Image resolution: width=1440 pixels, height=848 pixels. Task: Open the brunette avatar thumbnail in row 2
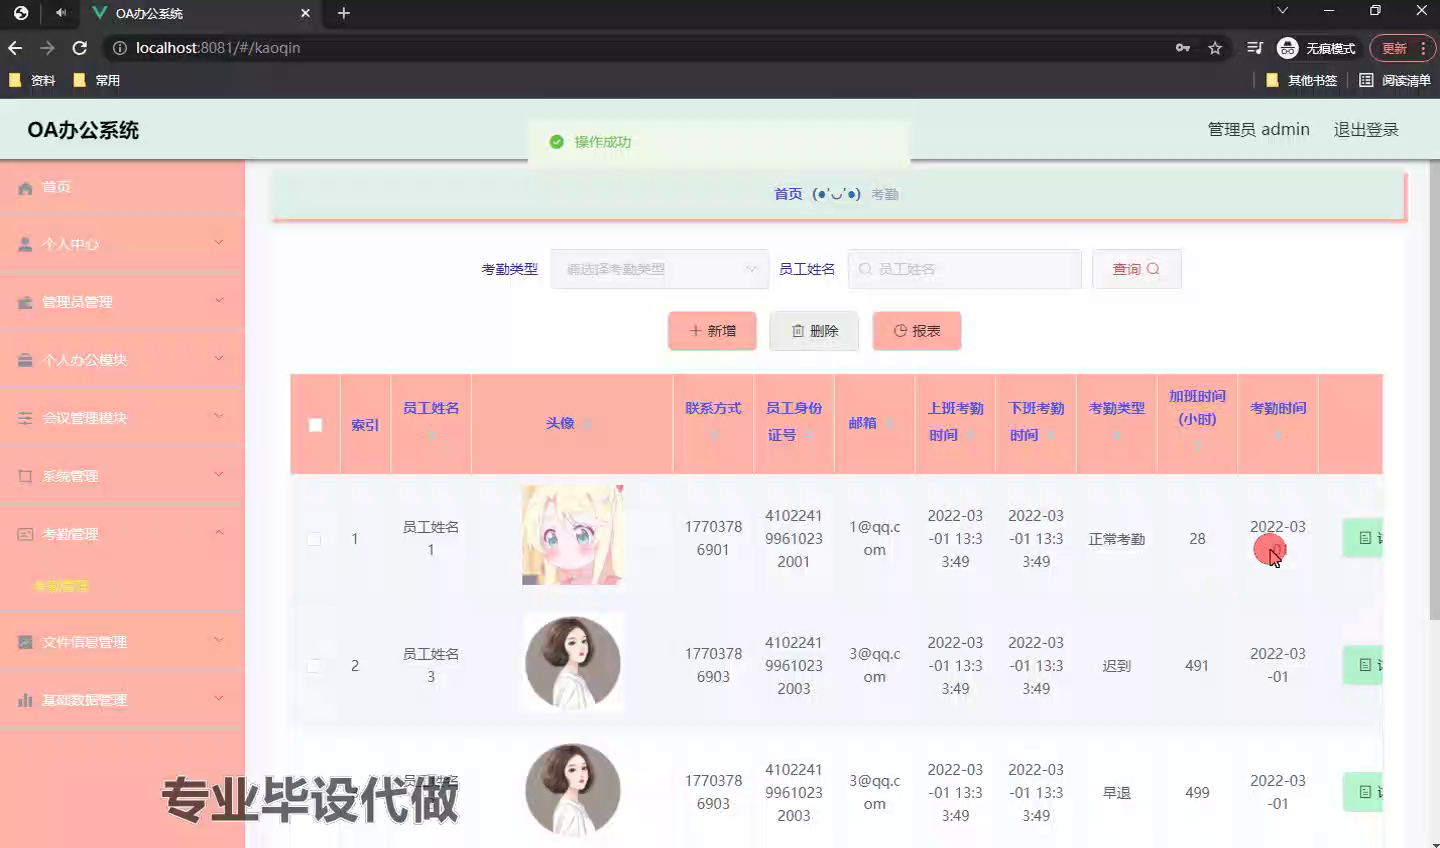pyautogui.click(x=573, y=662)
